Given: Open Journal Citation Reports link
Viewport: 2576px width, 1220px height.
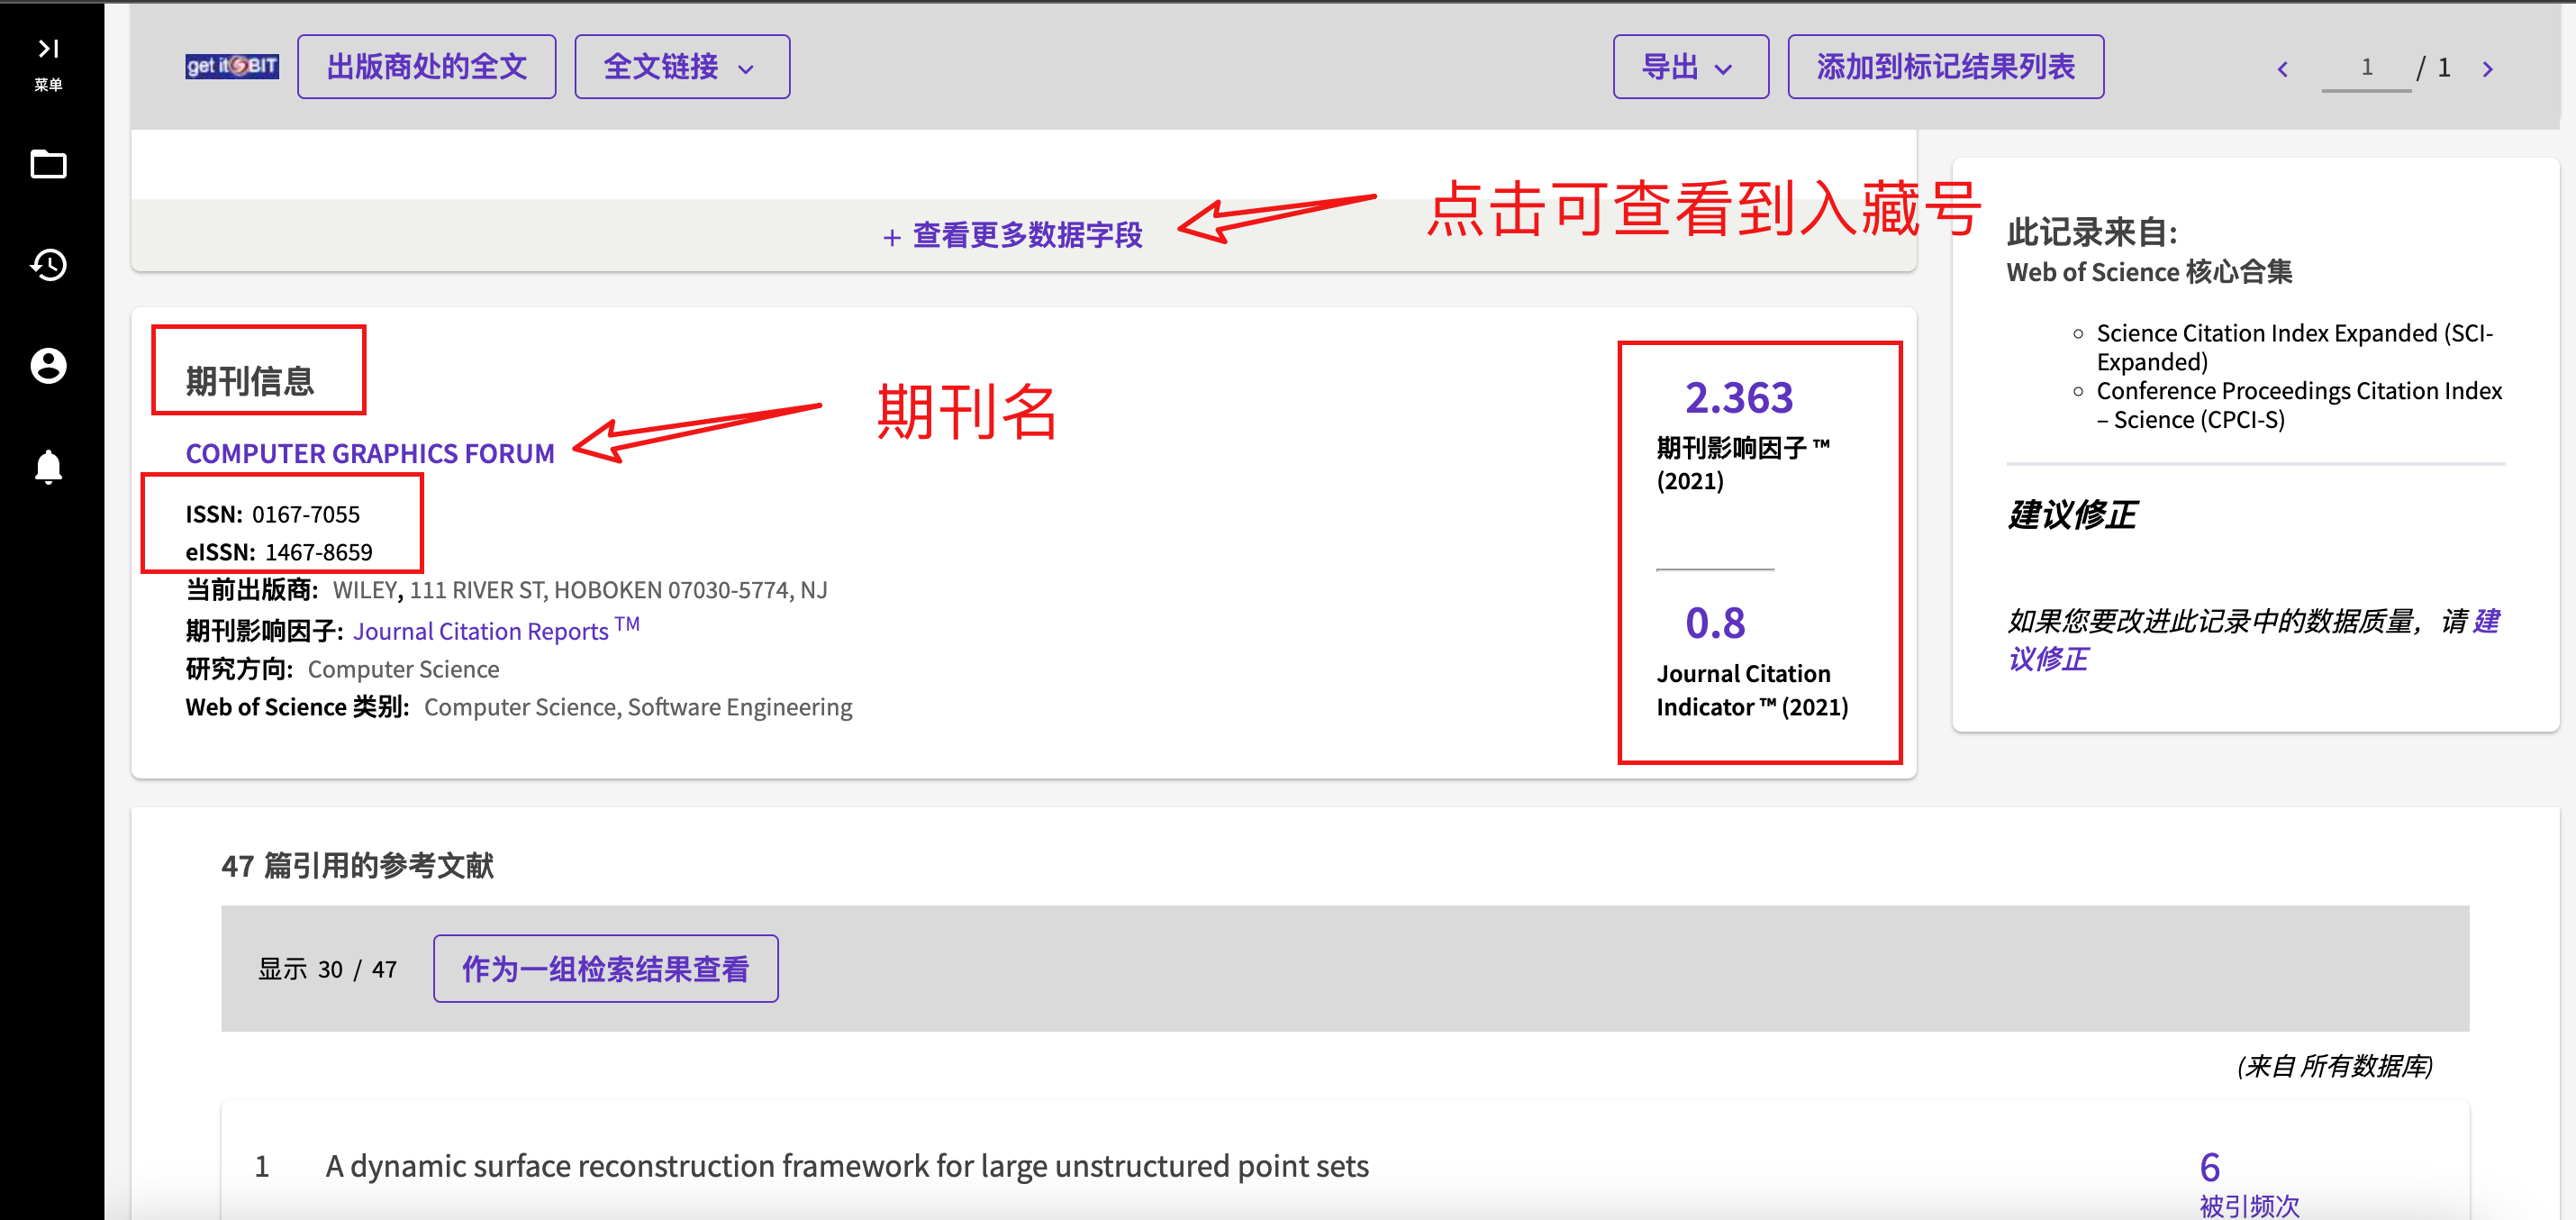Looking at the screenshot, I should click(x=496, y=630).
